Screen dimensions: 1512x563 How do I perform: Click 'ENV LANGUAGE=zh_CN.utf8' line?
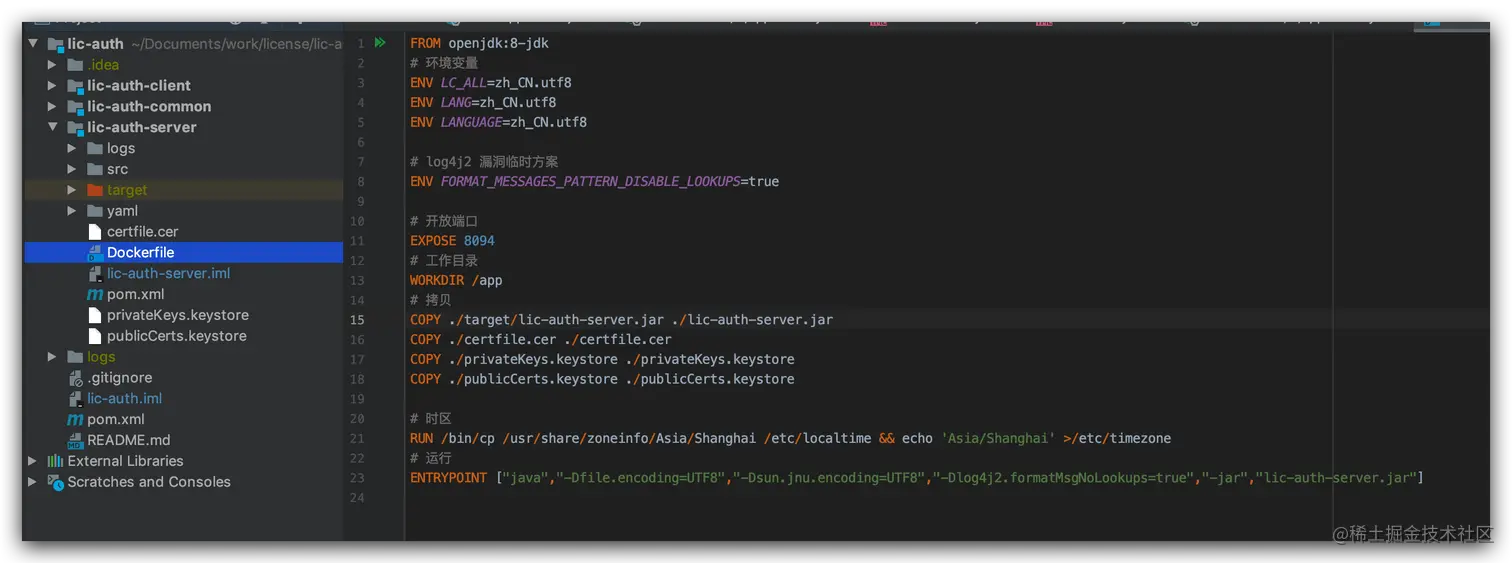point(498,122)
